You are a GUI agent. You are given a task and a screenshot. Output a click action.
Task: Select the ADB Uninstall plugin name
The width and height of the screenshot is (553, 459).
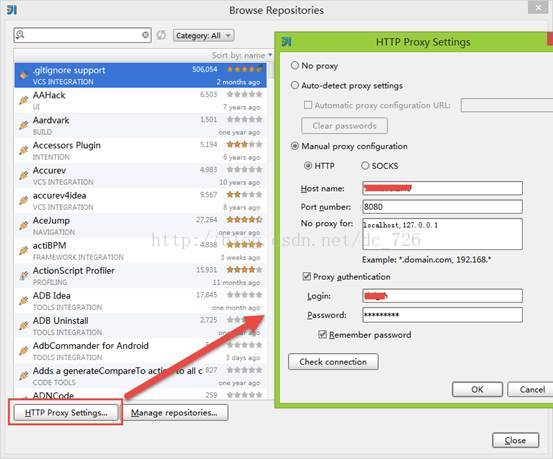point(61,321)
